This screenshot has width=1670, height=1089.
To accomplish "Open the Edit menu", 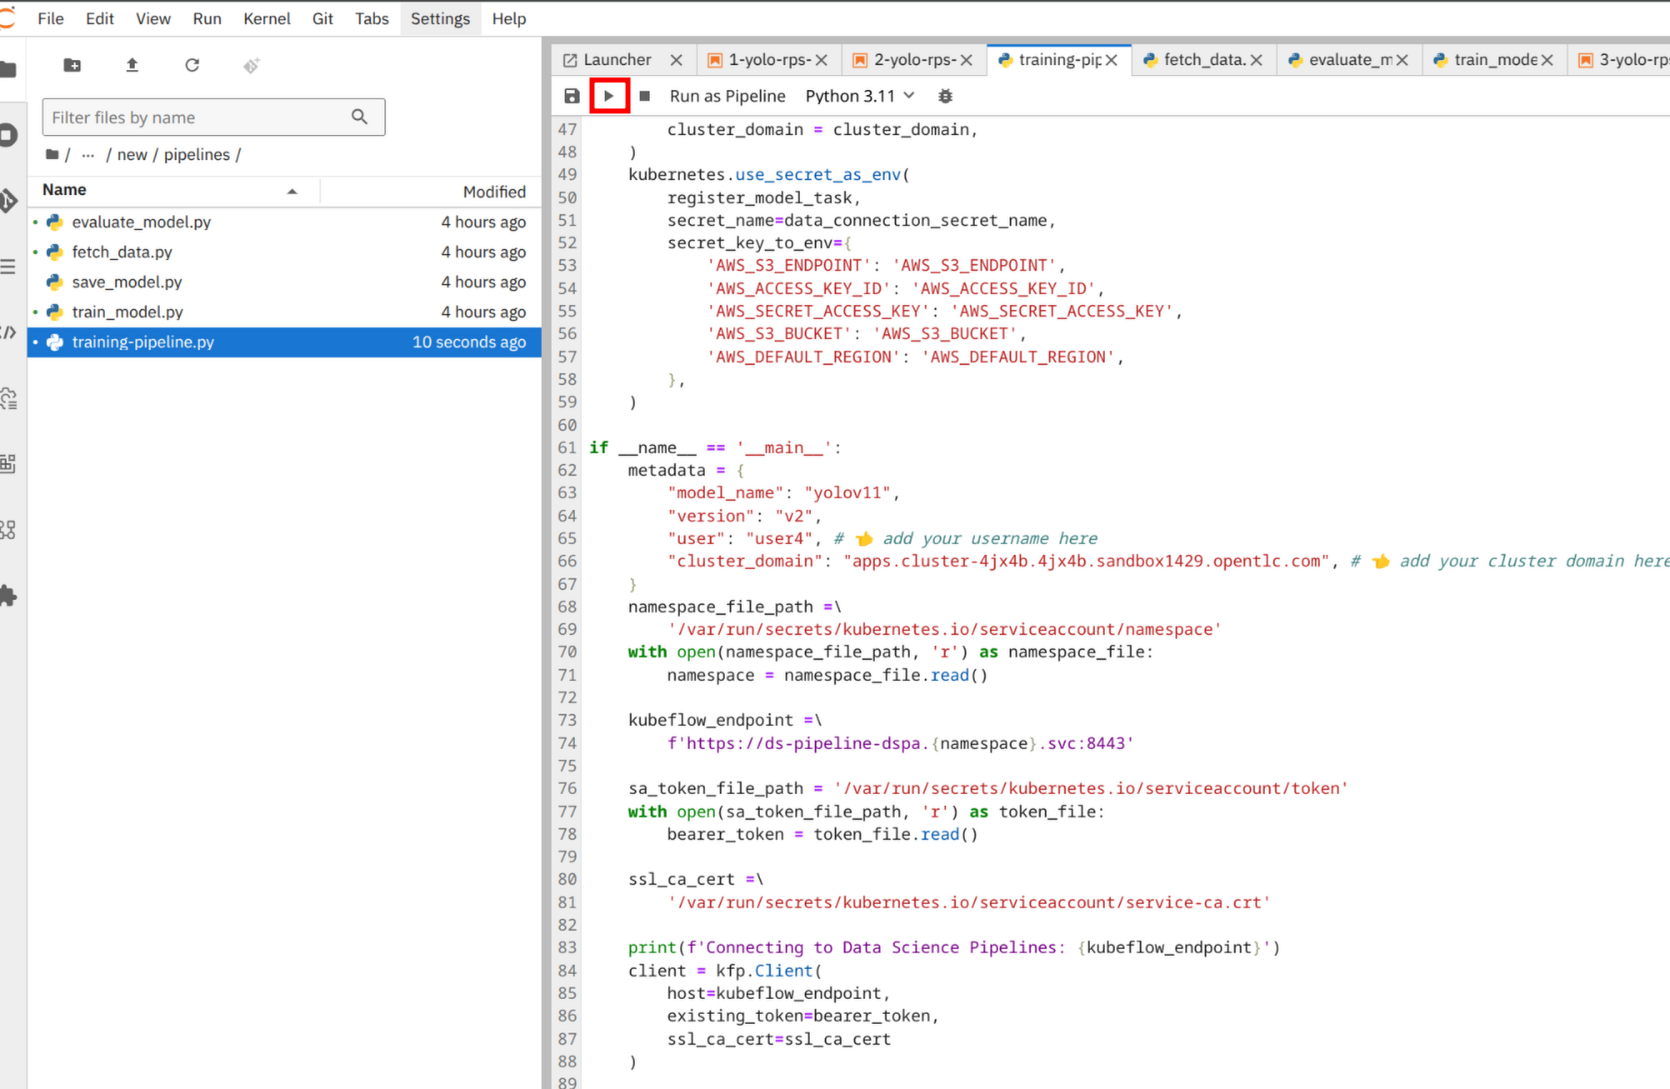I will coord(99,18).
